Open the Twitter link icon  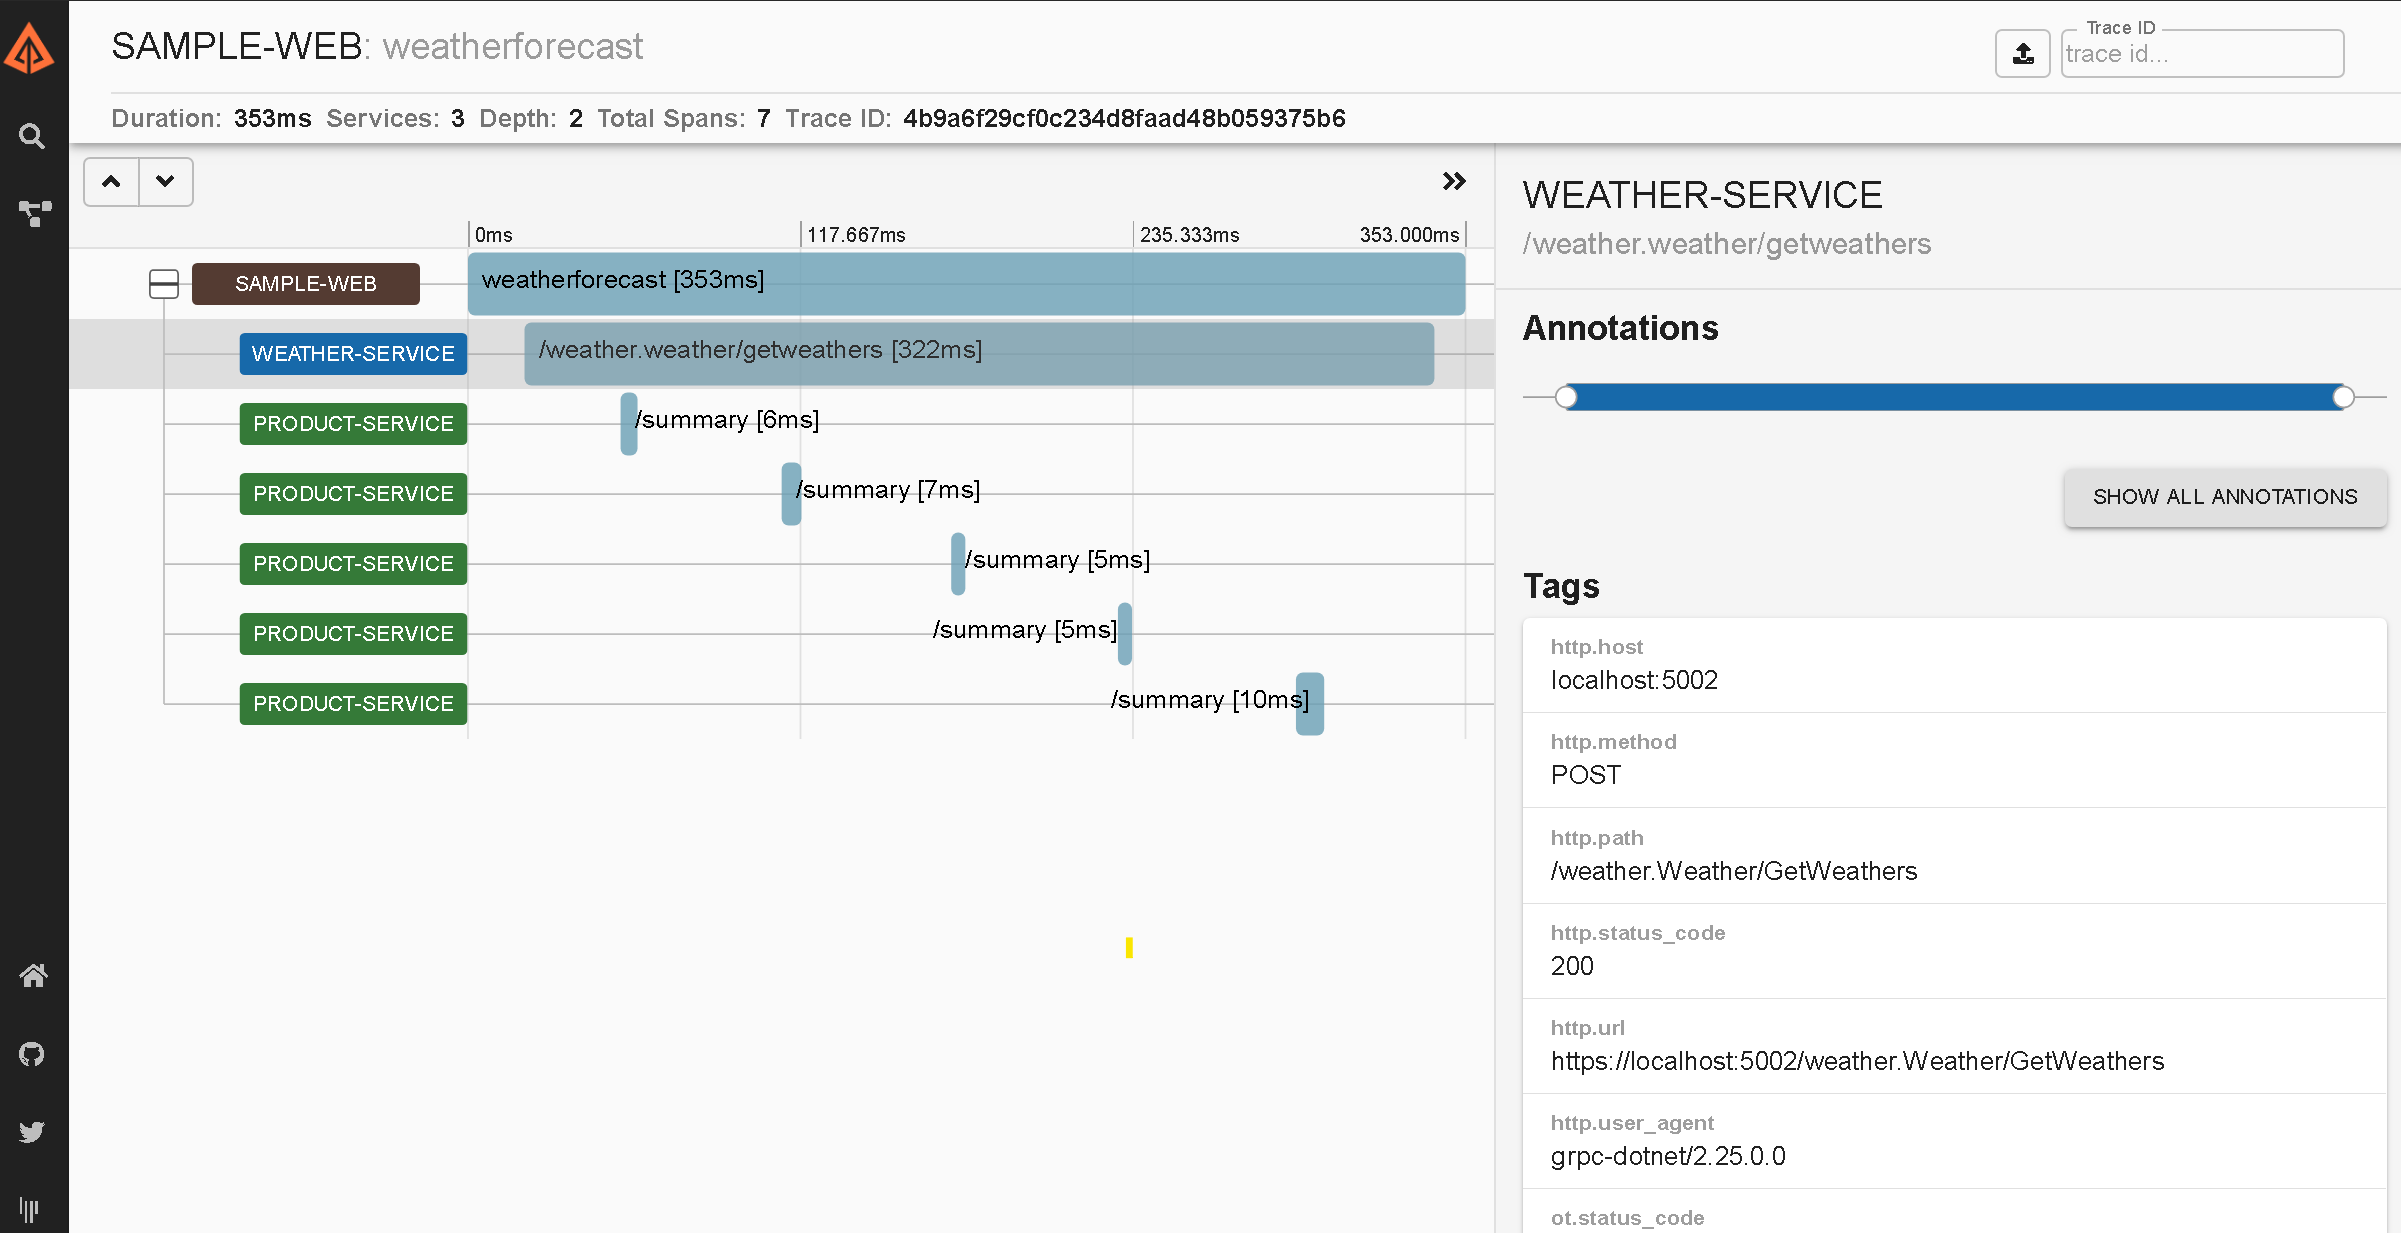click(x=32, y=1132)
